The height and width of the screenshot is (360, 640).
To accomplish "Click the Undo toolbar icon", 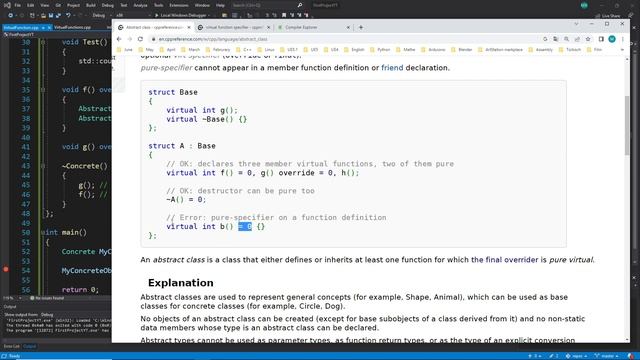I will coord(68,16).
